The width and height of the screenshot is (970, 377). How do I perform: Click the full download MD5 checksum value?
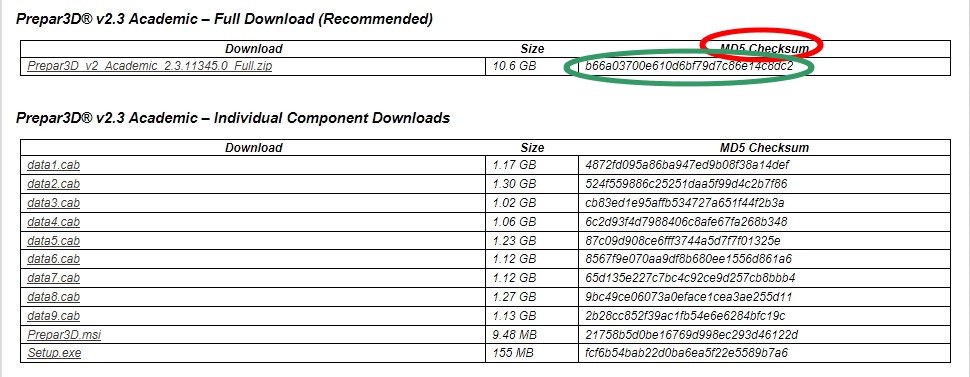tap(689, 66)
